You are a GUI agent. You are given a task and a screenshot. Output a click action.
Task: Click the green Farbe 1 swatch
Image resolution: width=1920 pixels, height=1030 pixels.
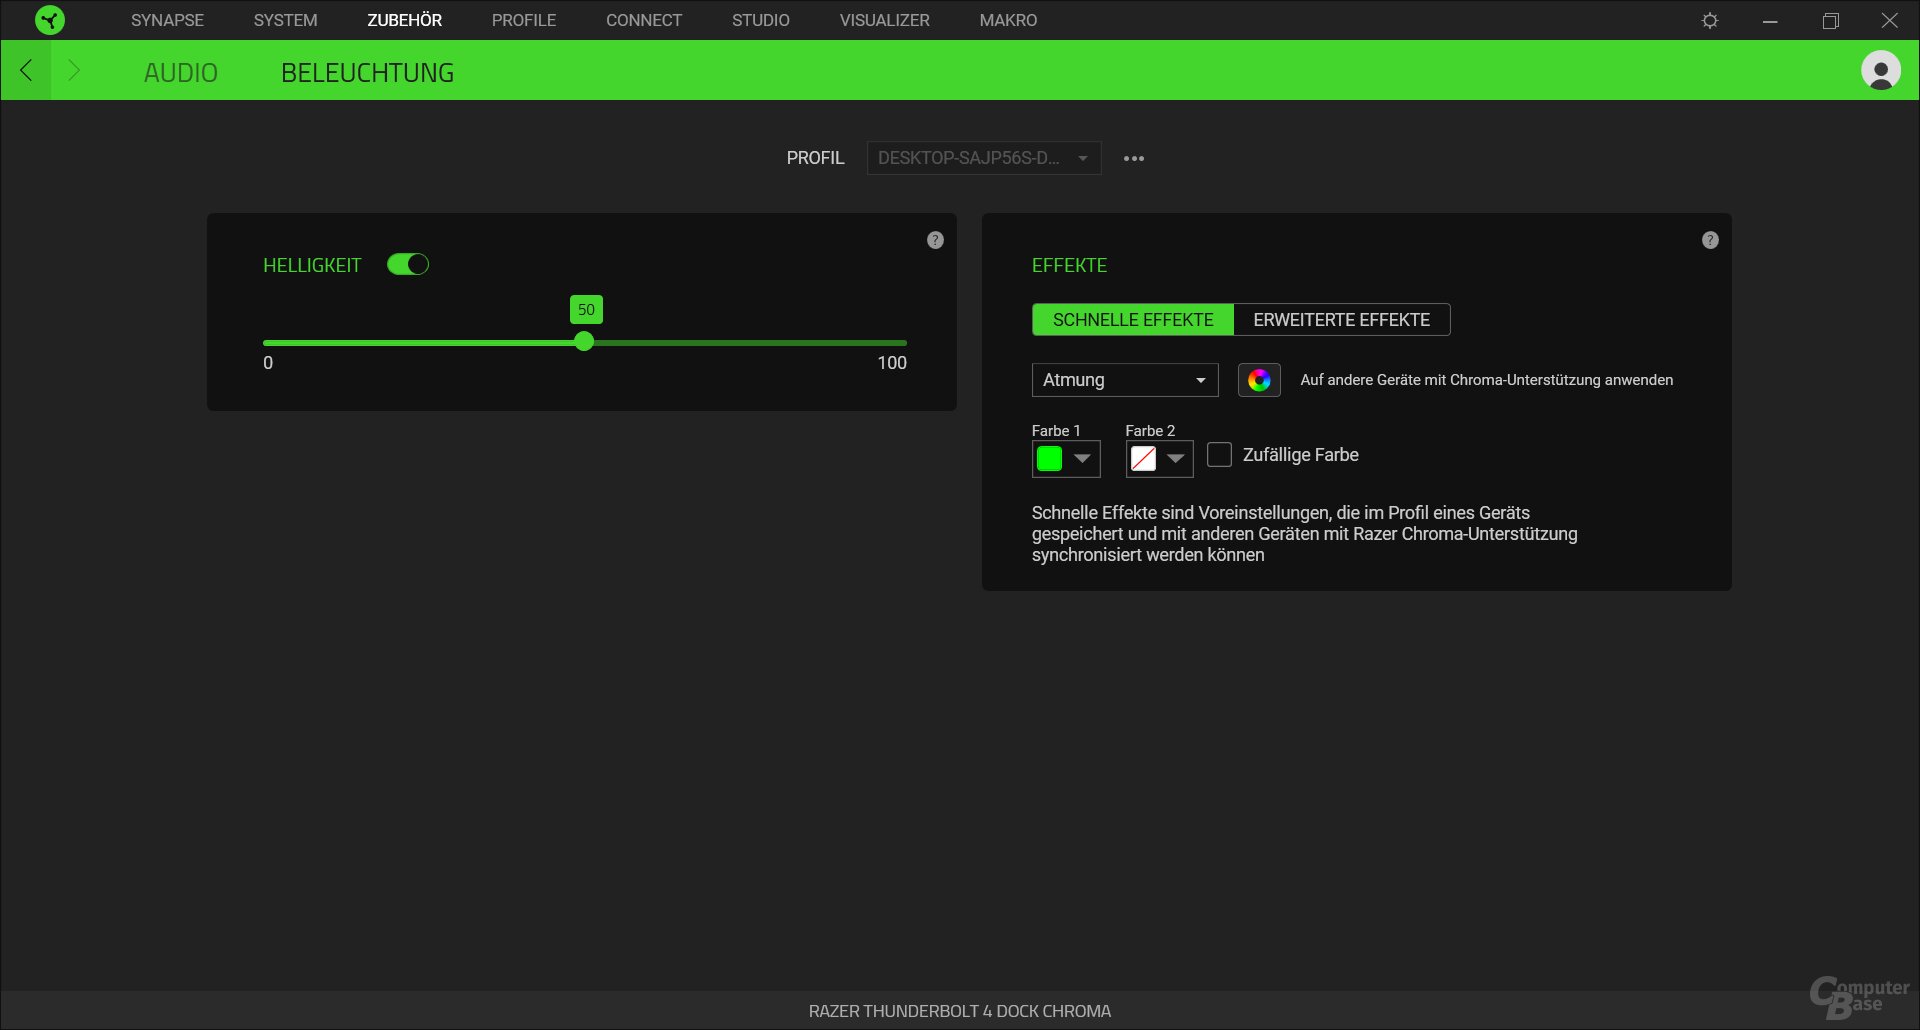click(1049, 459)
